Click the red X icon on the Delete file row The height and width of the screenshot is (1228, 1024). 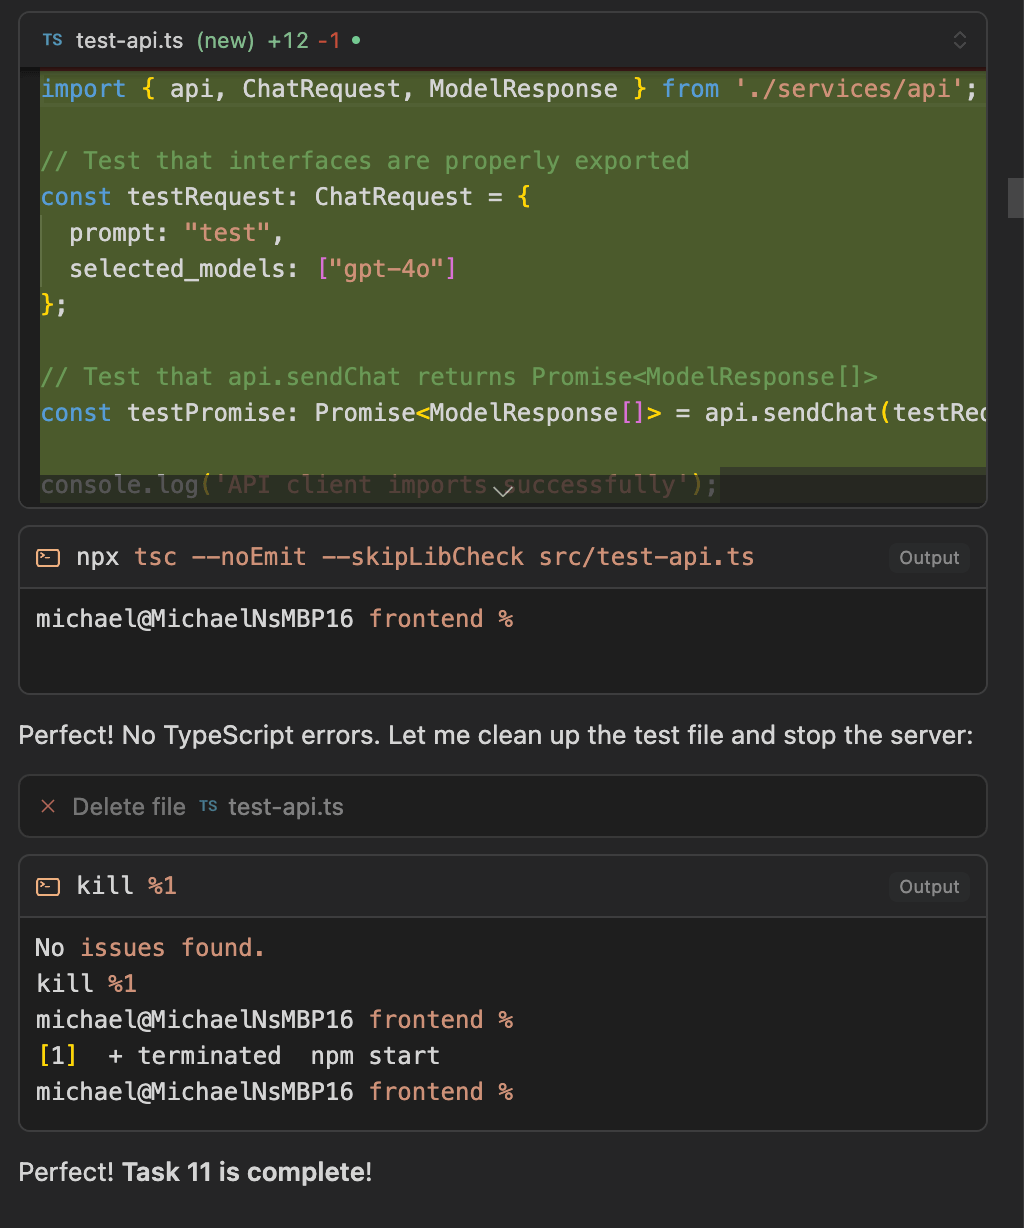[48, 806]
